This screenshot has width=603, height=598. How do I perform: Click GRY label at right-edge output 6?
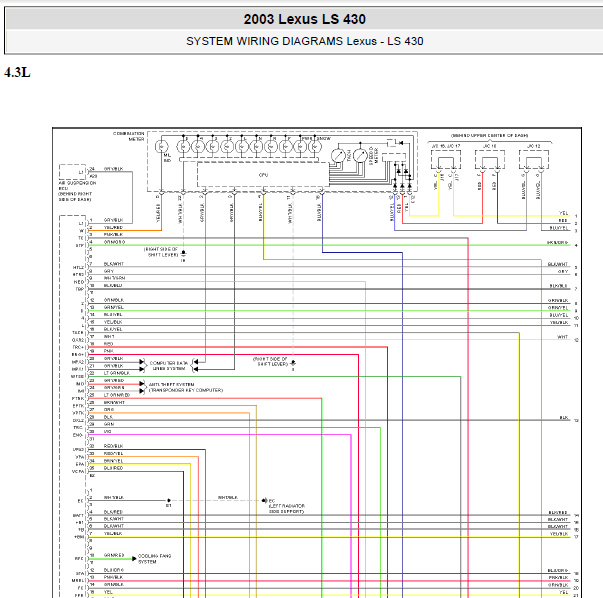563,271
